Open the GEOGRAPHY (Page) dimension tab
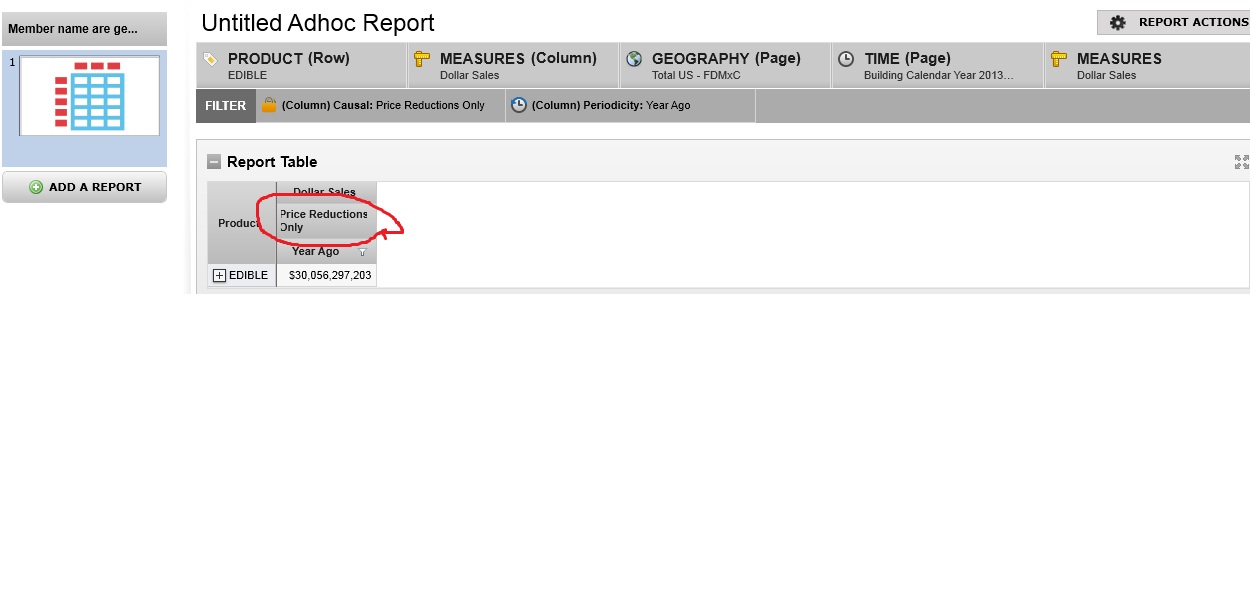This screenshot has width=1250, height=614. click(725, 66)
